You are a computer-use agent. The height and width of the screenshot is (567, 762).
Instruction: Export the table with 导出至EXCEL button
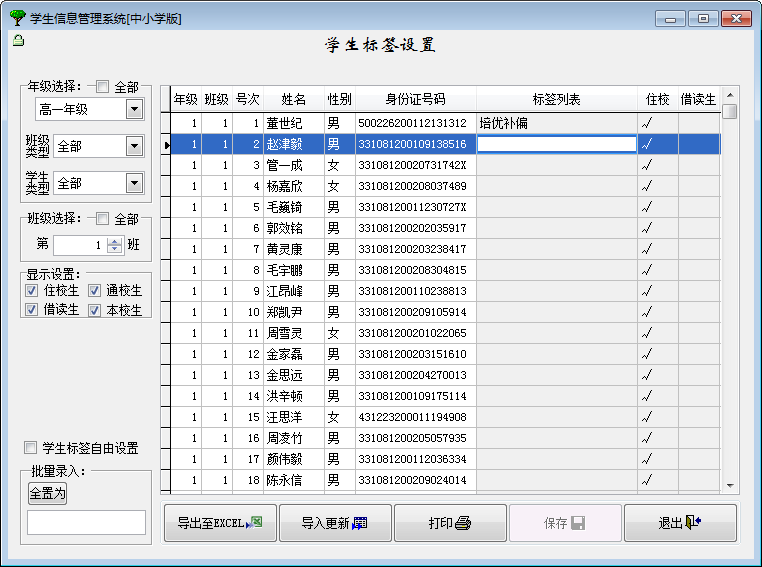point(220,523)
